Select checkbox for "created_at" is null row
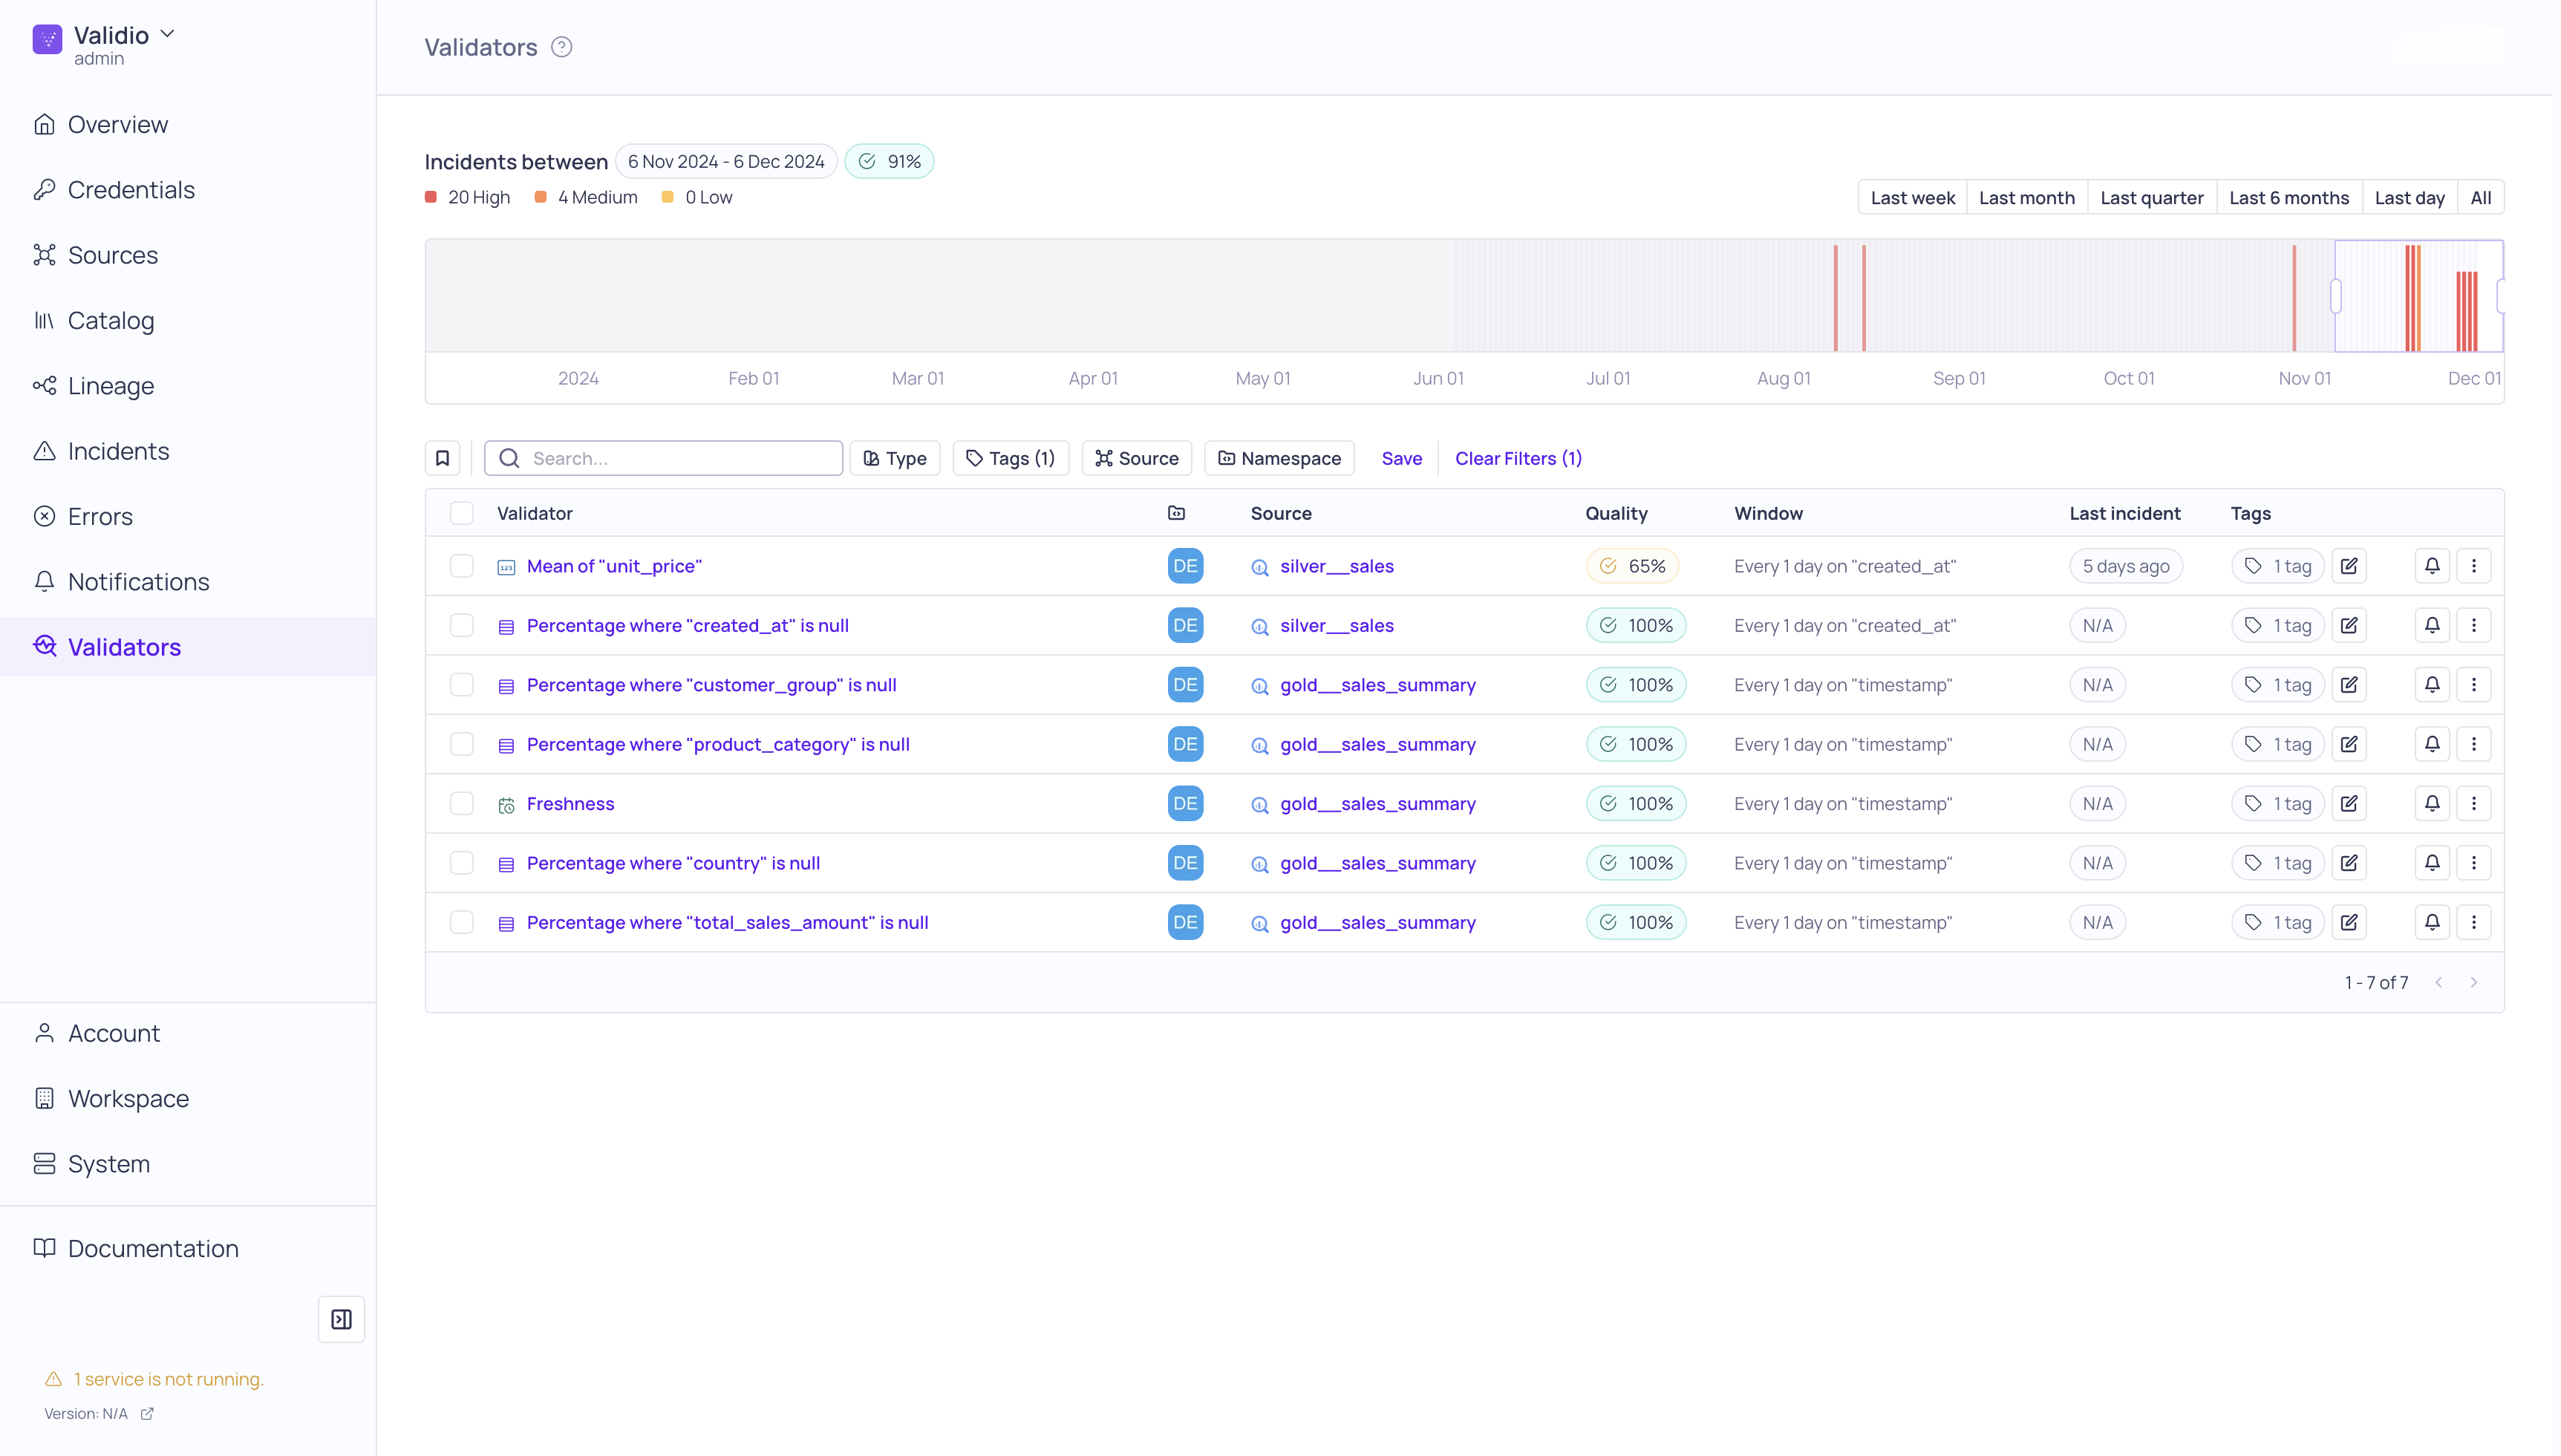The height and width of the screenshot is (1456, 2561). (x=461, y=625)
